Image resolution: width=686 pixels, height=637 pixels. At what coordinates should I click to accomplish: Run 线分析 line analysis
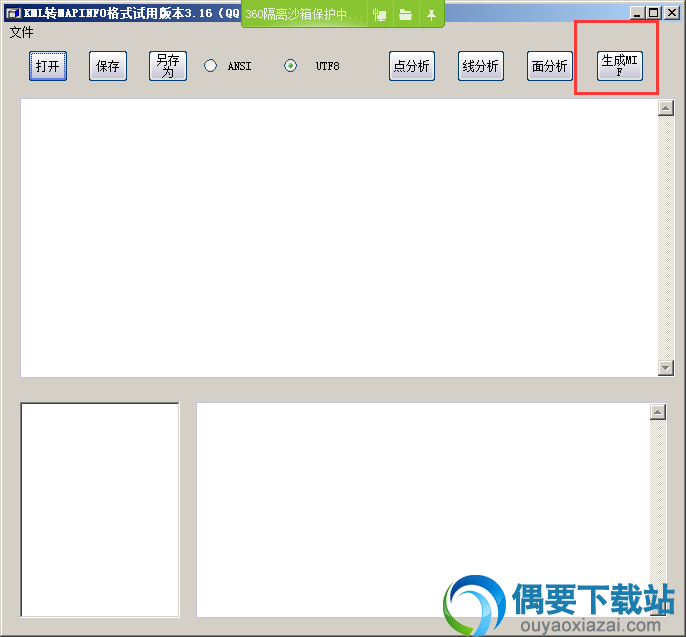[x=481, y=66]
